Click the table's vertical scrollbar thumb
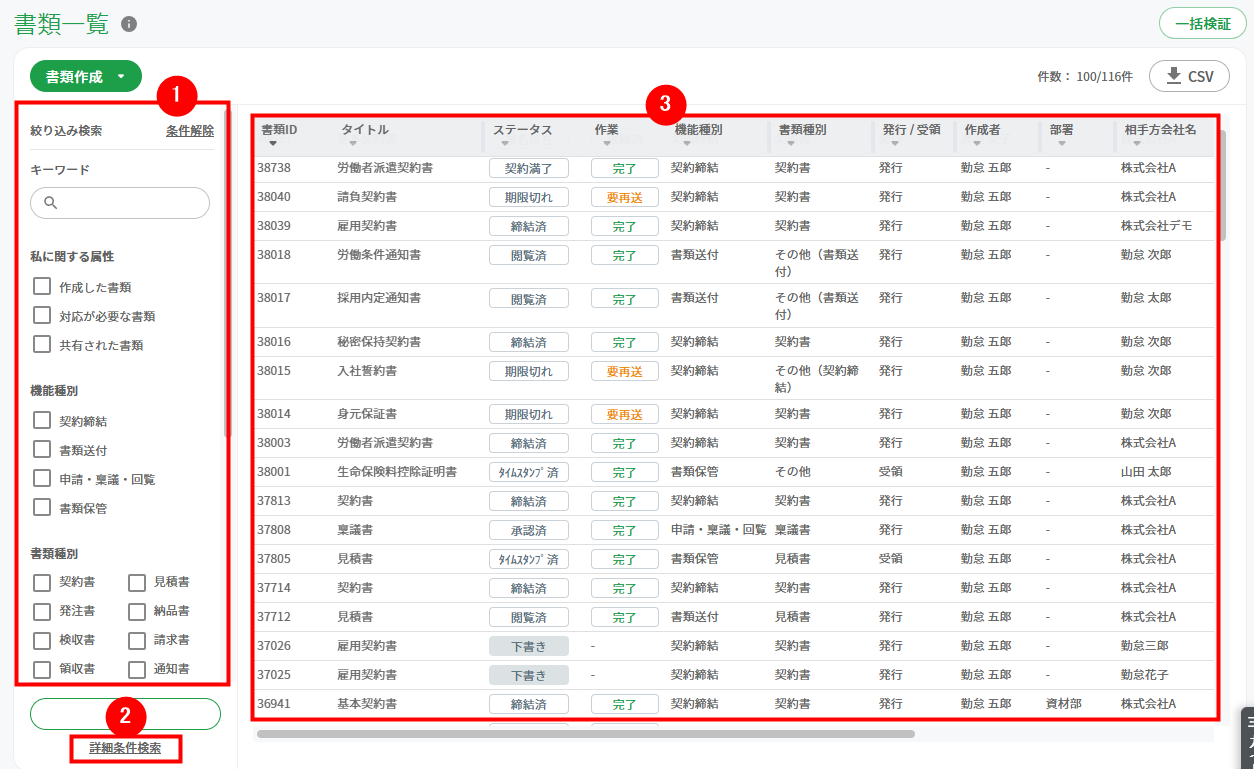 (1222, 185)
